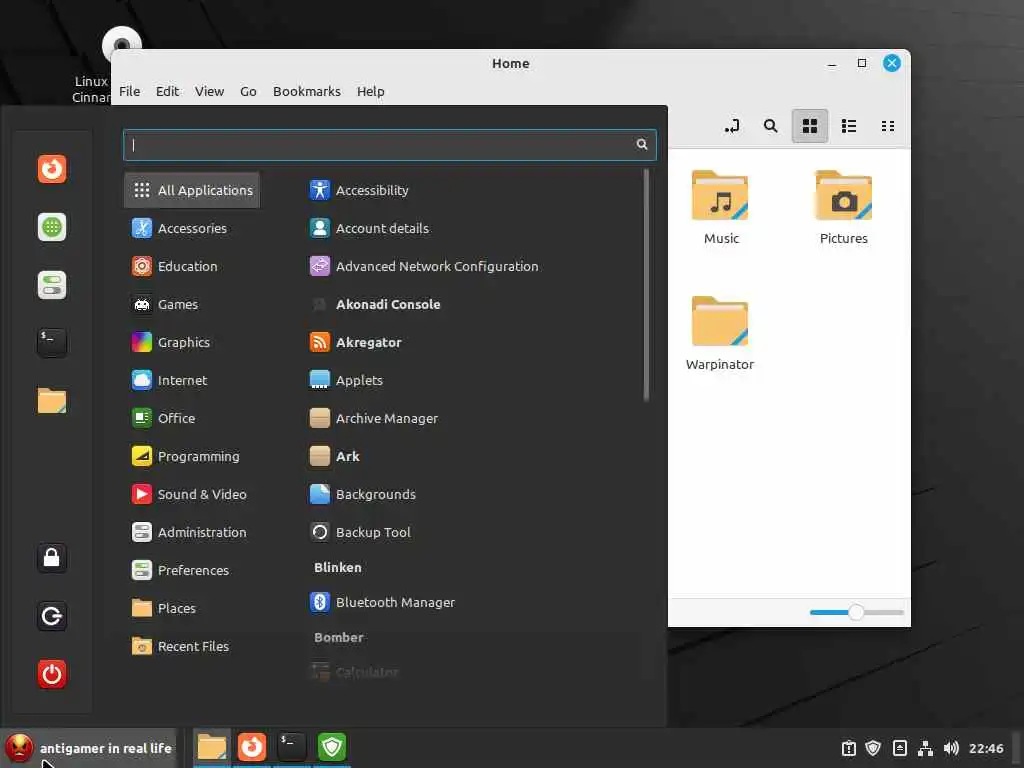Click the Lock Screen icon in the menu
Viewport: 1024px width, 768px height.
[52, 558]
